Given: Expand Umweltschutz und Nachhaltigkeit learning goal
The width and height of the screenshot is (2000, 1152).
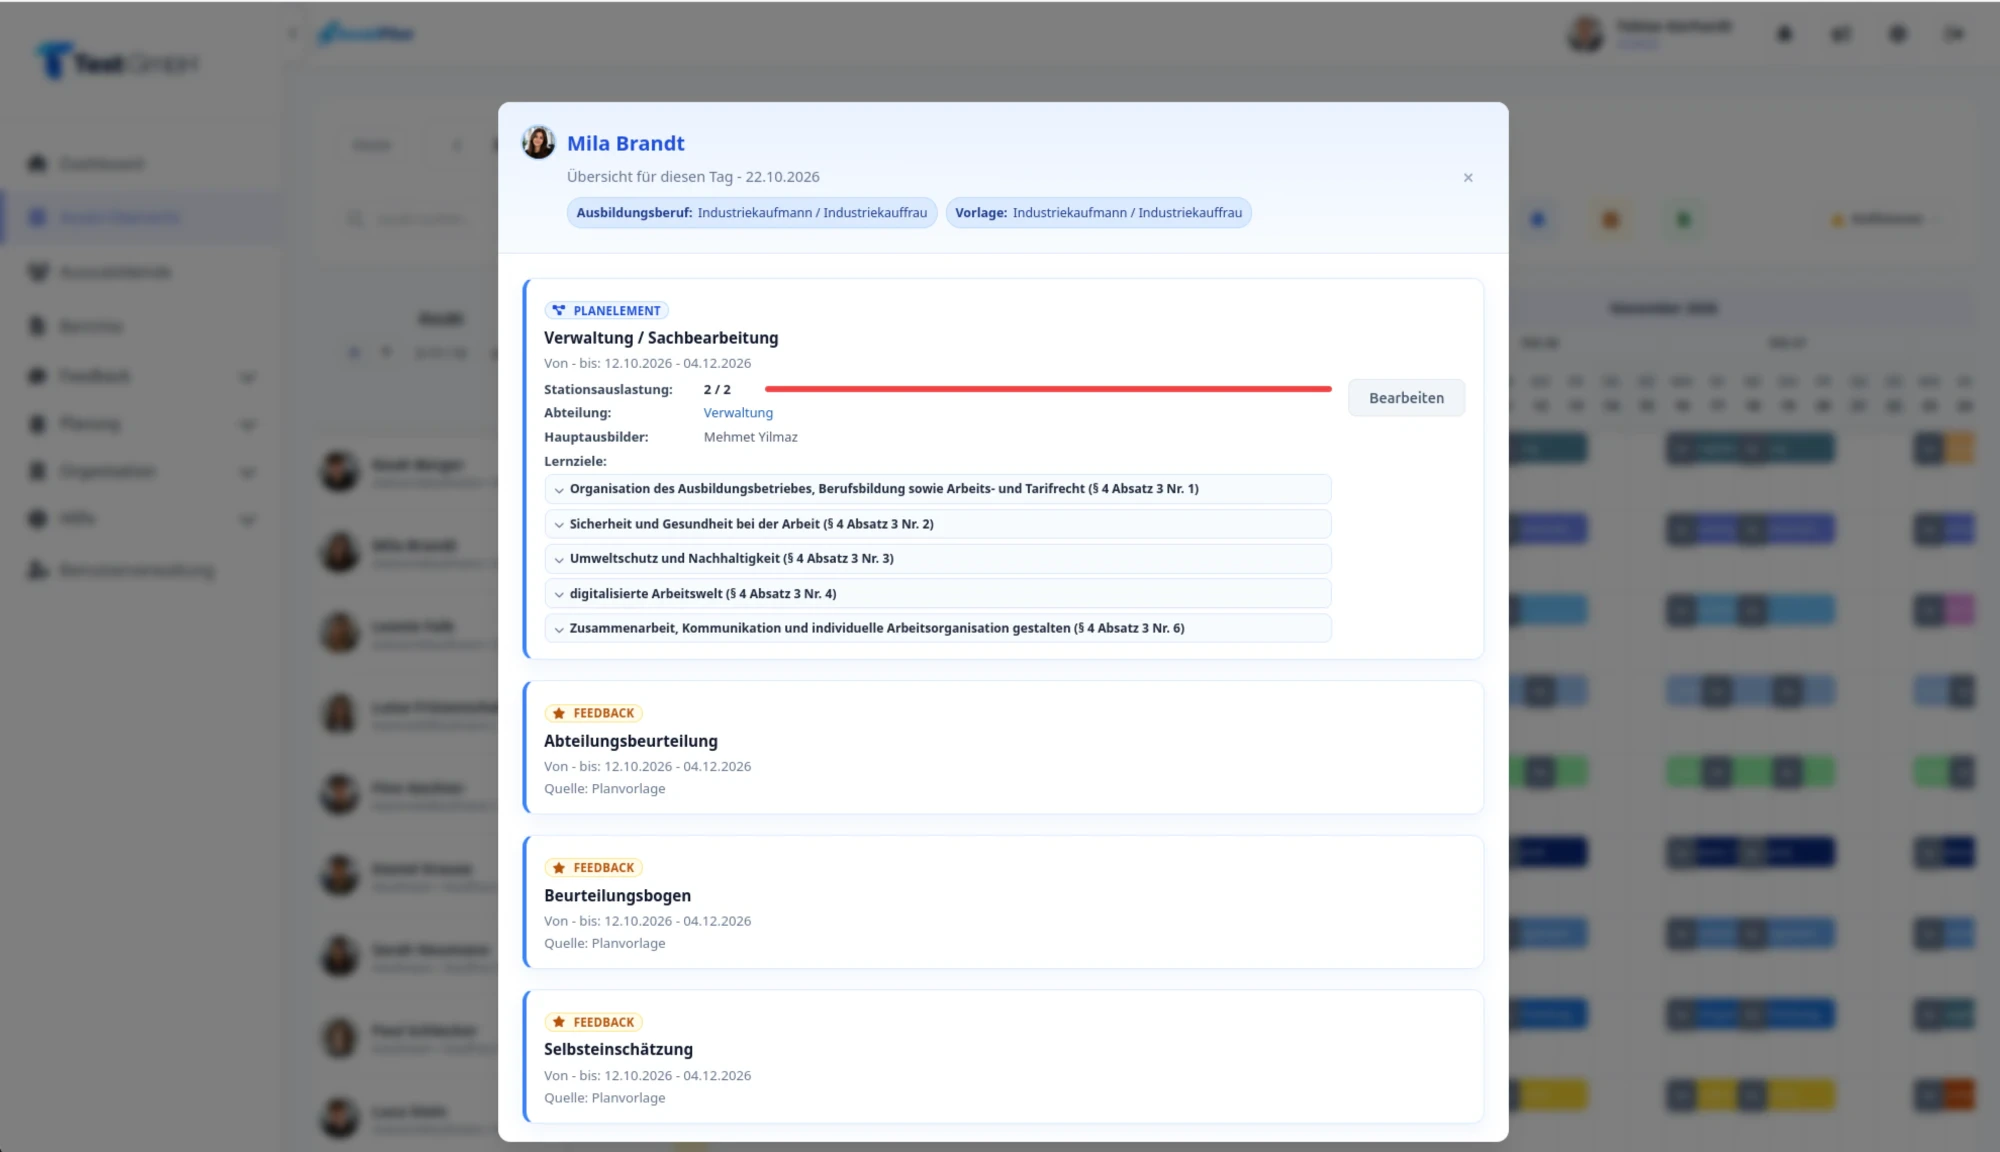Looking at the screenshot, I should [x=937, y=559].
